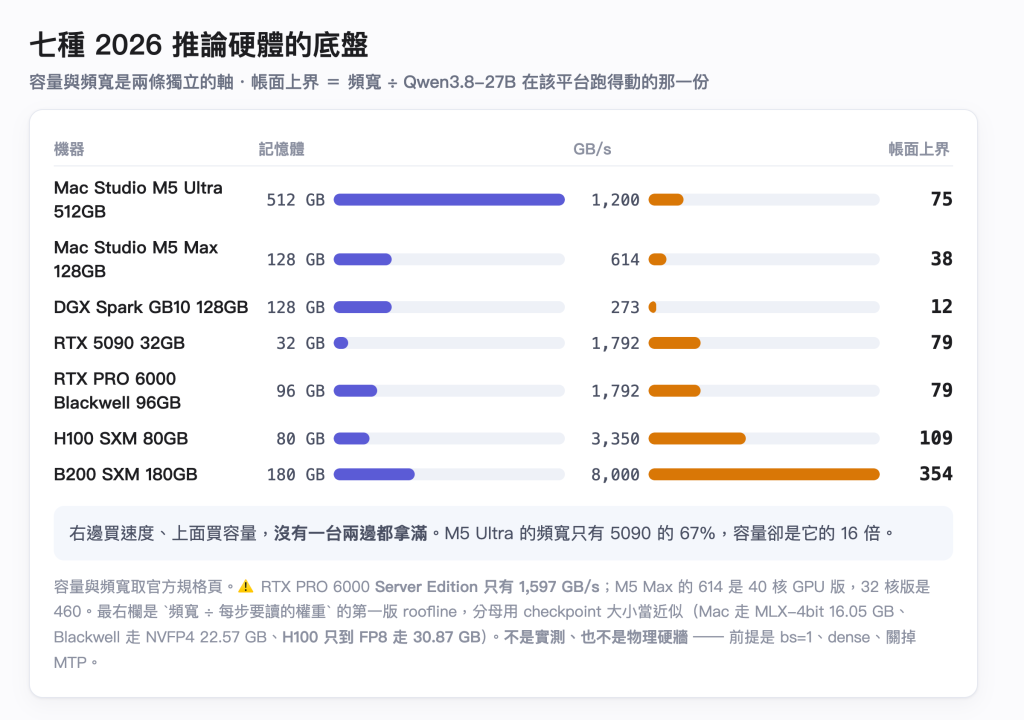Image resolution: width=1024 pixels, height=720 pixels.
Task: Click the orange bandwidth bar for B200 SXM
Action: 764,474
